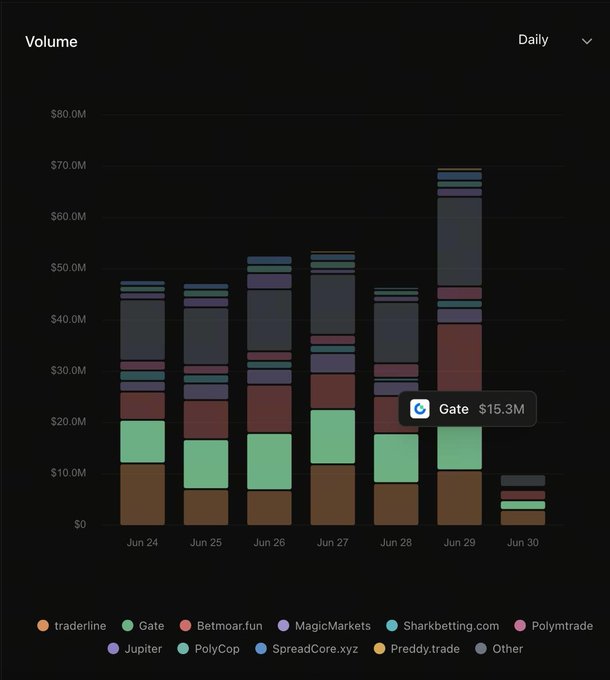Toggle traderline legend entry

click(x=72, y=626)
